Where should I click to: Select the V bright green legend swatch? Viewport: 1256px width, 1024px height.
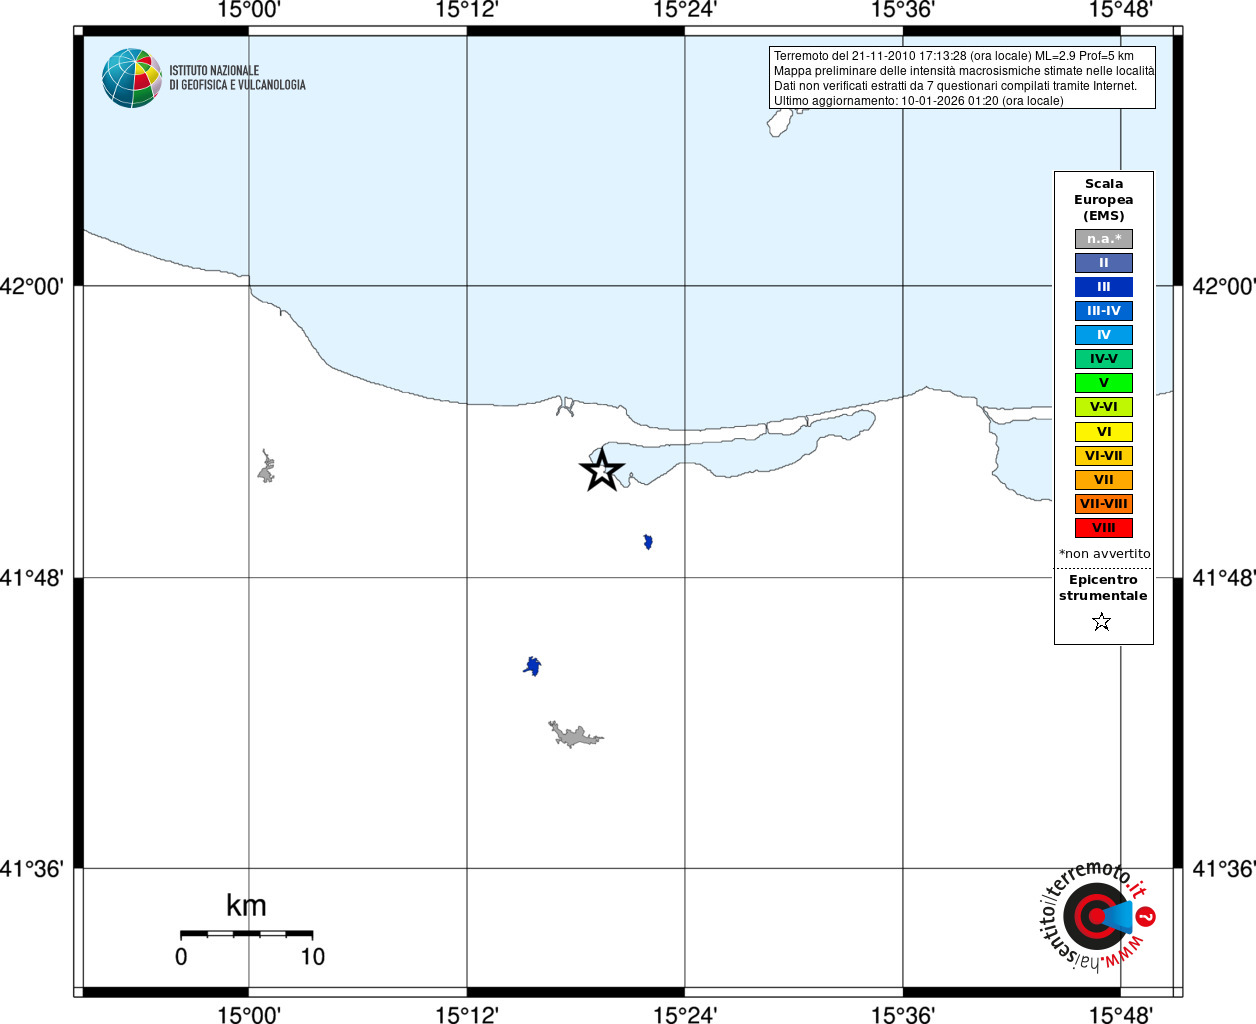point(1104,383)
